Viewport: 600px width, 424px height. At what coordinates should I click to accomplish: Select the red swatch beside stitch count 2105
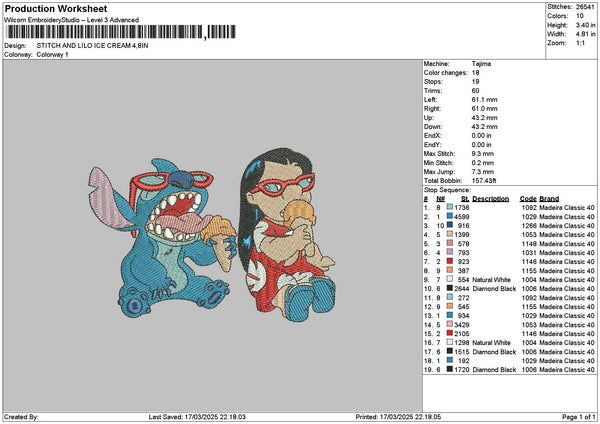[x=450, y=333]
